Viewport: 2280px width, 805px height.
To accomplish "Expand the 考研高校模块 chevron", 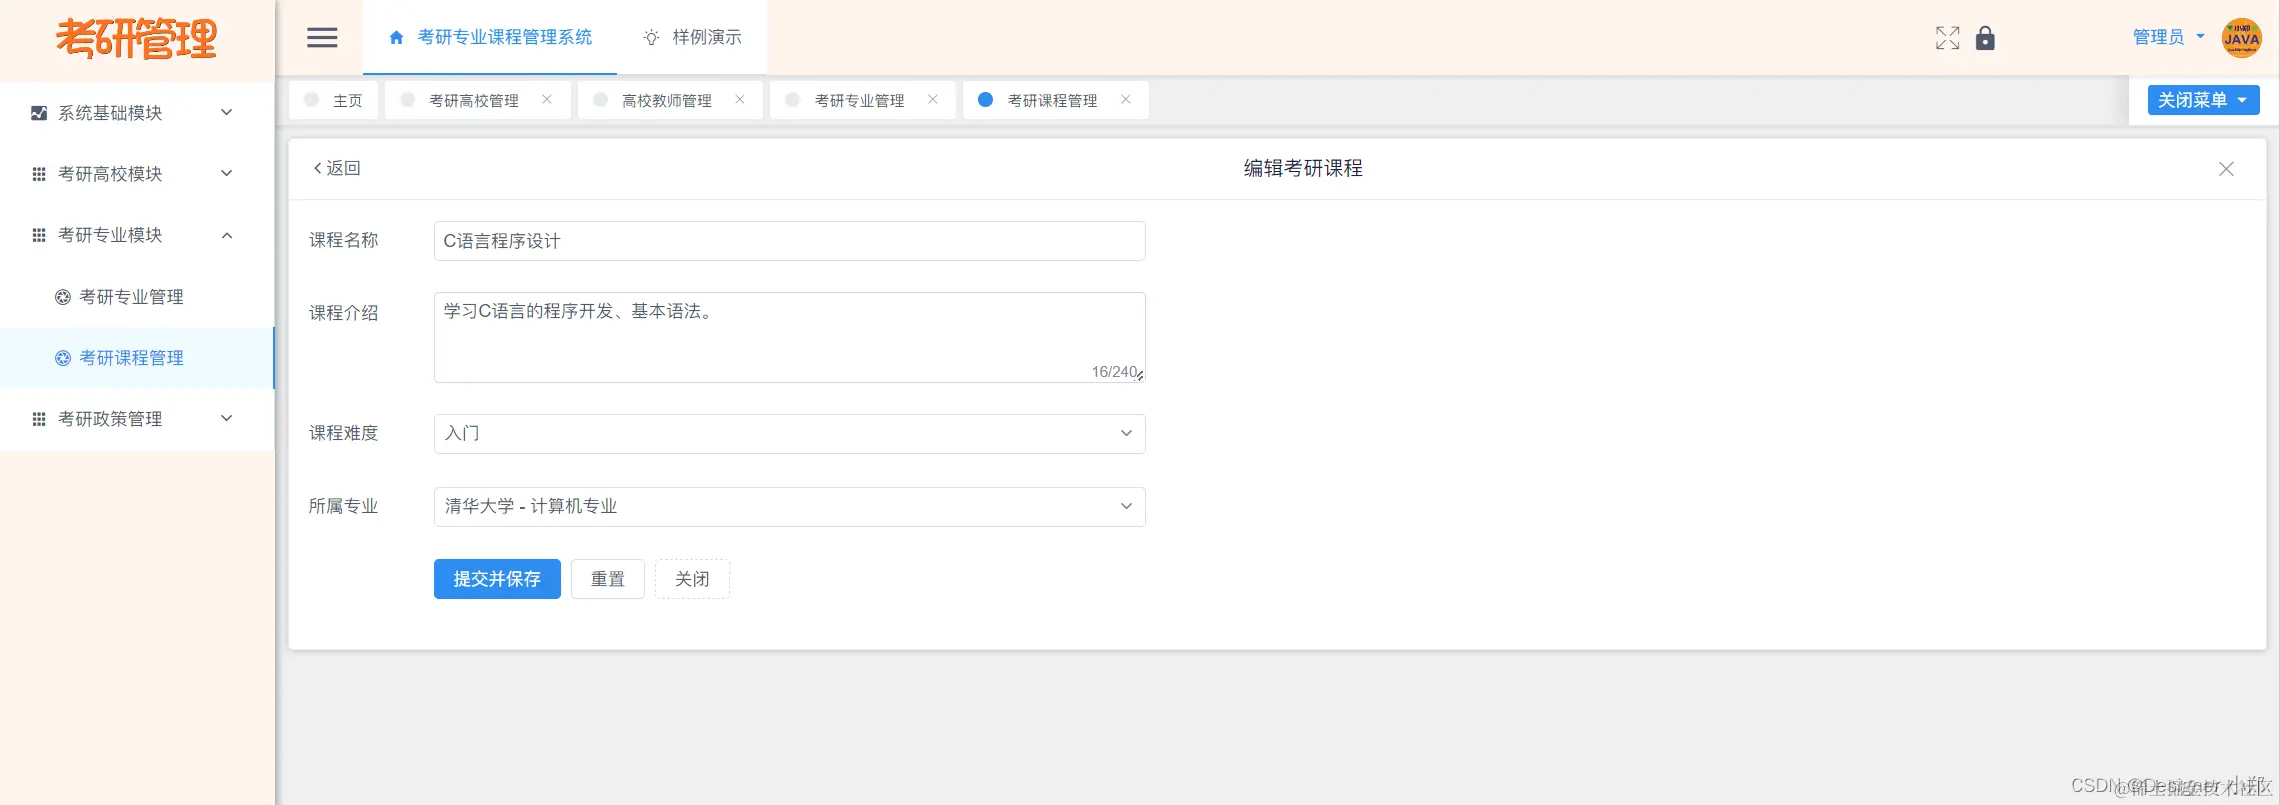I will 227,173.
